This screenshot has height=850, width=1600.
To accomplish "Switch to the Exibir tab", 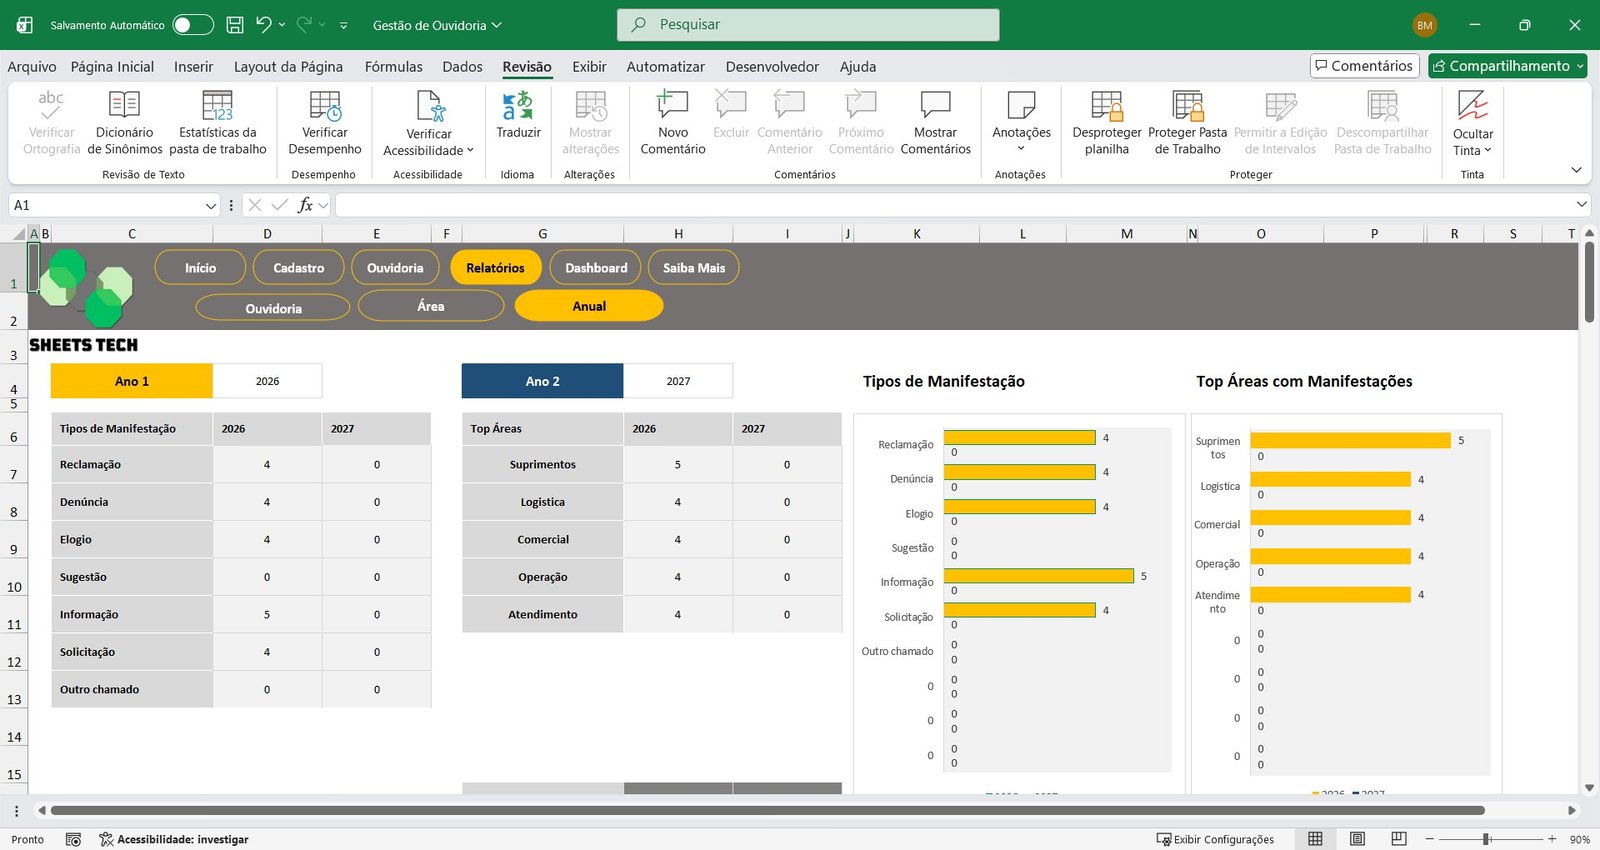I will (589, 67).
